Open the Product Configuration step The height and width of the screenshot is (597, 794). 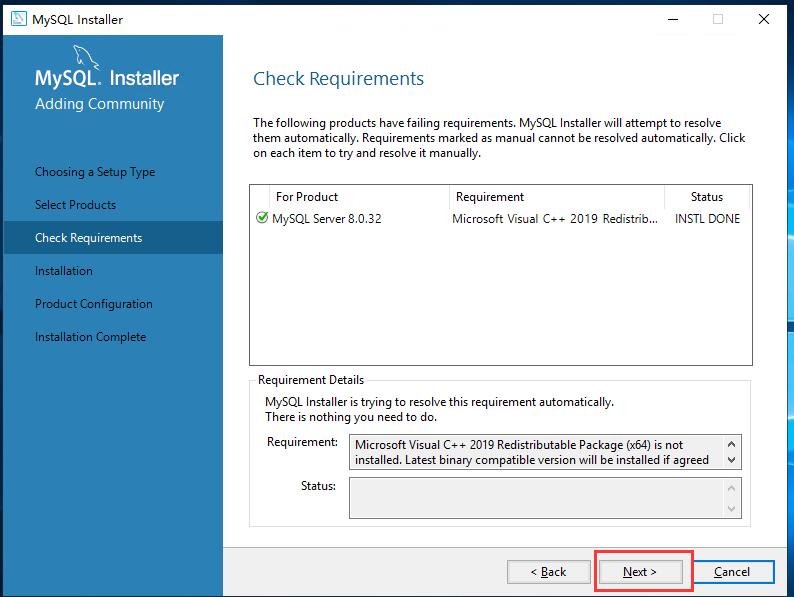click(x=94, y=304)
